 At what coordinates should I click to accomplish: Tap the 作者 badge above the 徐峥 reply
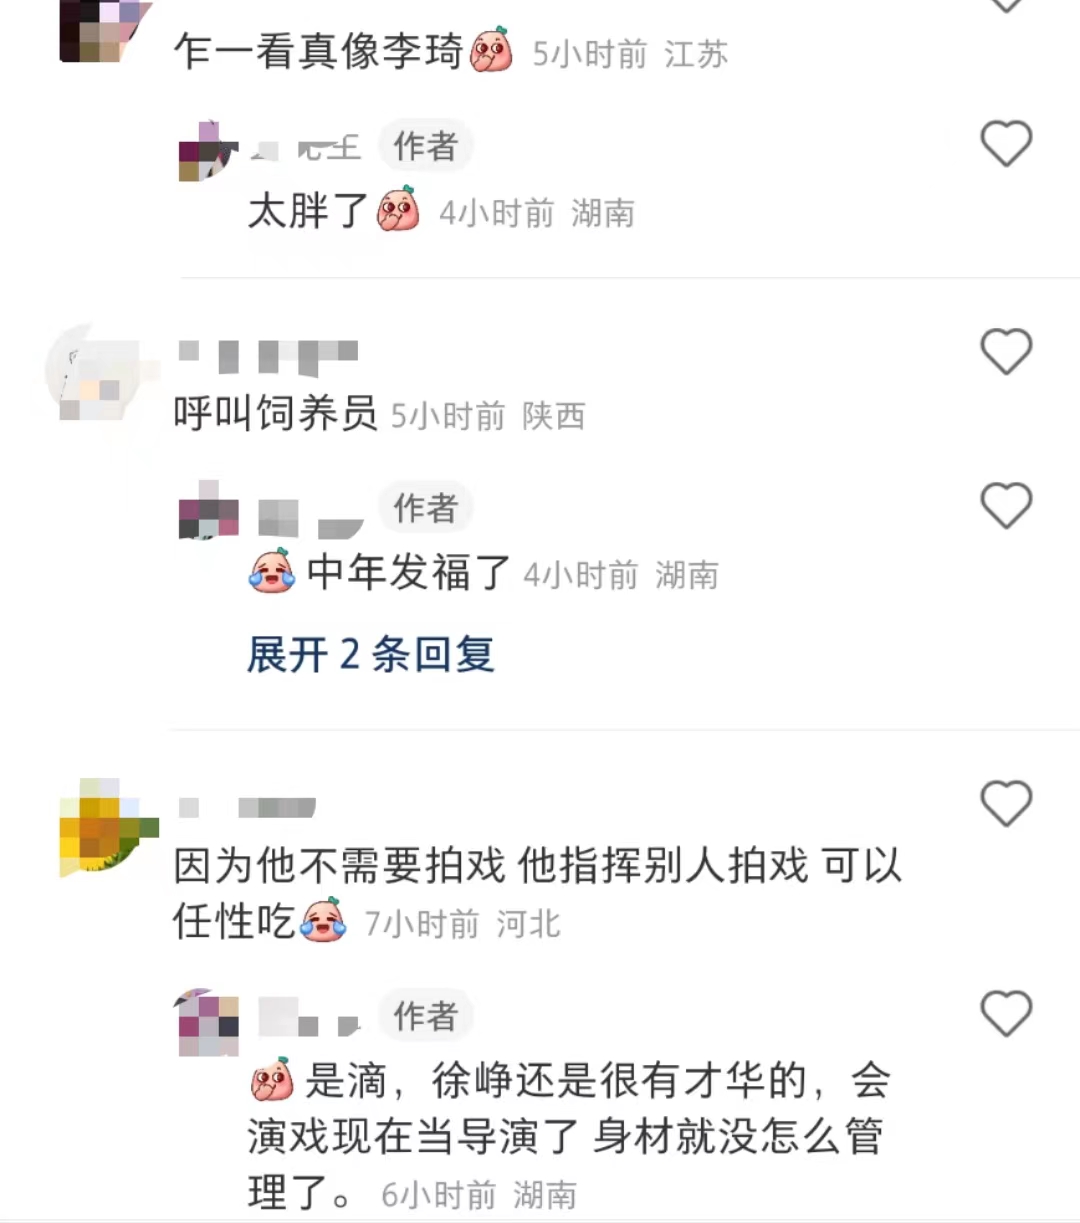pyautogui.click(x=425, y=1016)
